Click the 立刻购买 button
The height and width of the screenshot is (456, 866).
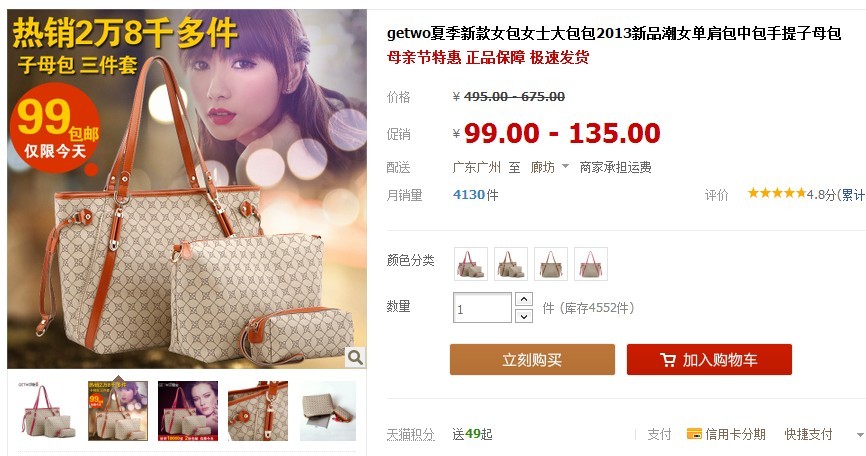tap(532, 359)
